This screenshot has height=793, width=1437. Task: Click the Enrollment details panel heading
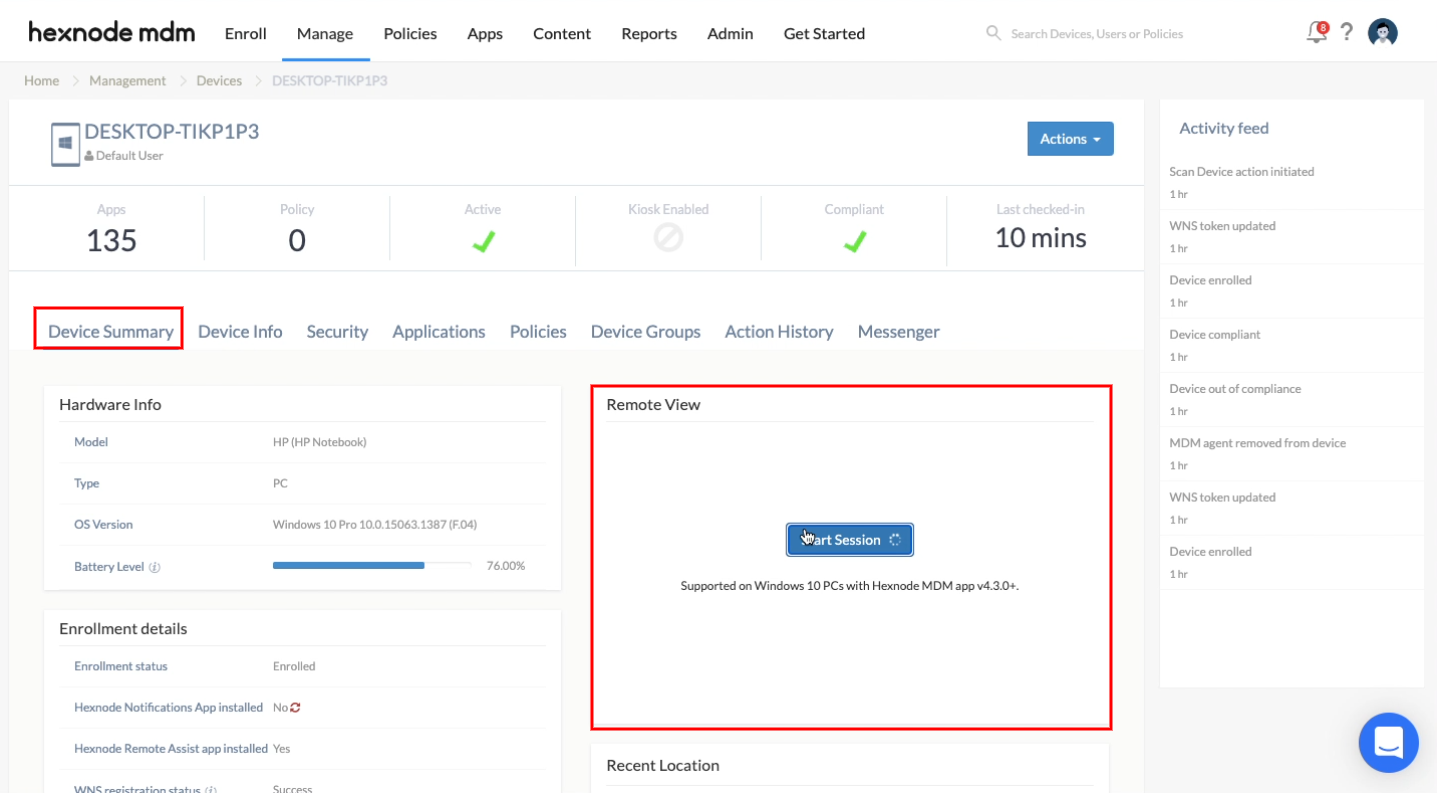coord(123,628)
